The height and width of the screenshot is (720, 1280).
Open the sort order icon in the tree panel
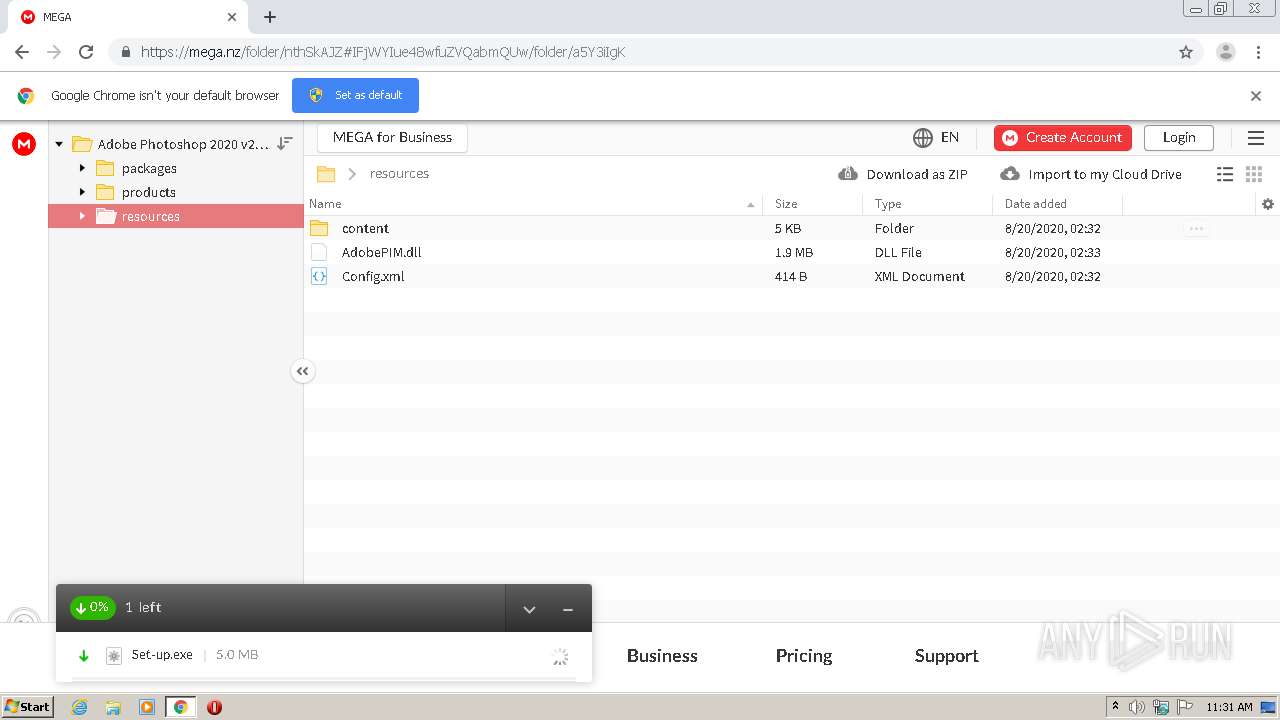[285, 143]
